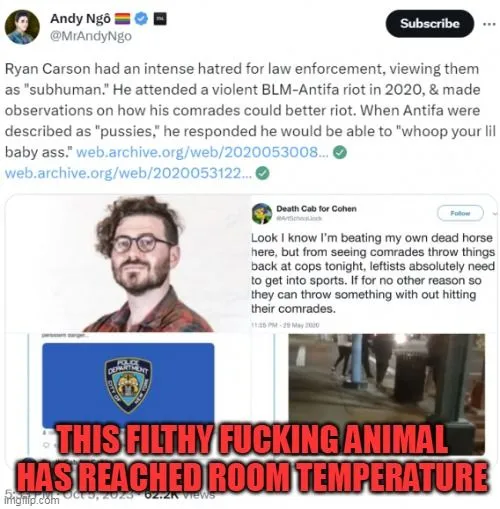The image size is (500, 509).
Task: Click the Death Cab for Cohen avatar
Action: pyautogui.click(x=262, y=213)
